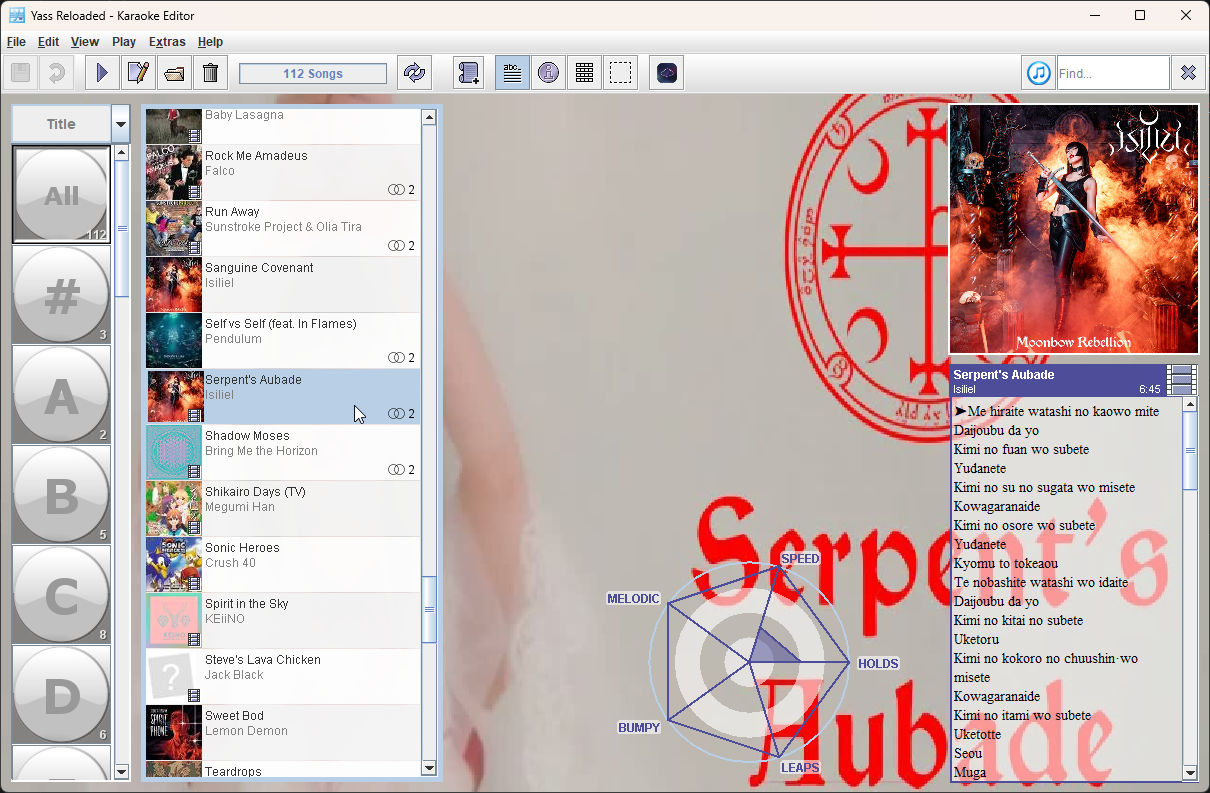
Task: Select Rock Me Amadeus by Falco
Action: (x=283, y=173)
